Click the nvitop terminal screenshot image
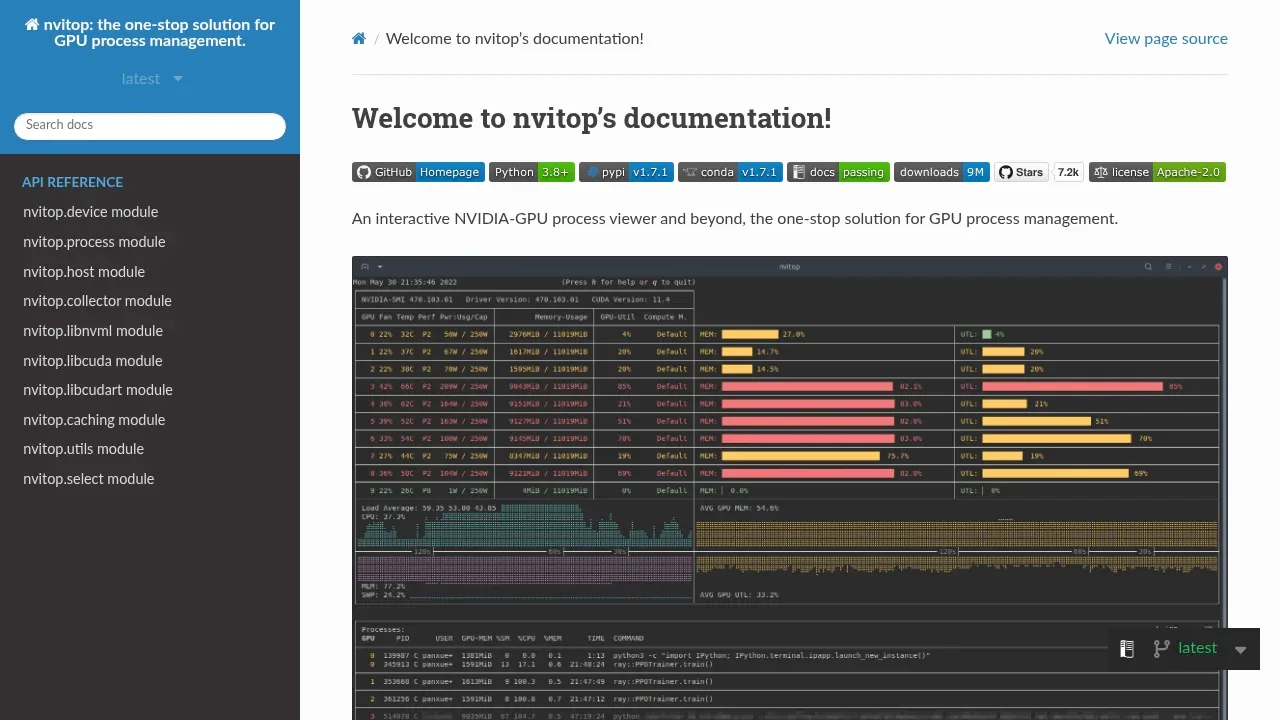Viewport: 1280px width, 720px height. tap(790, 488)
